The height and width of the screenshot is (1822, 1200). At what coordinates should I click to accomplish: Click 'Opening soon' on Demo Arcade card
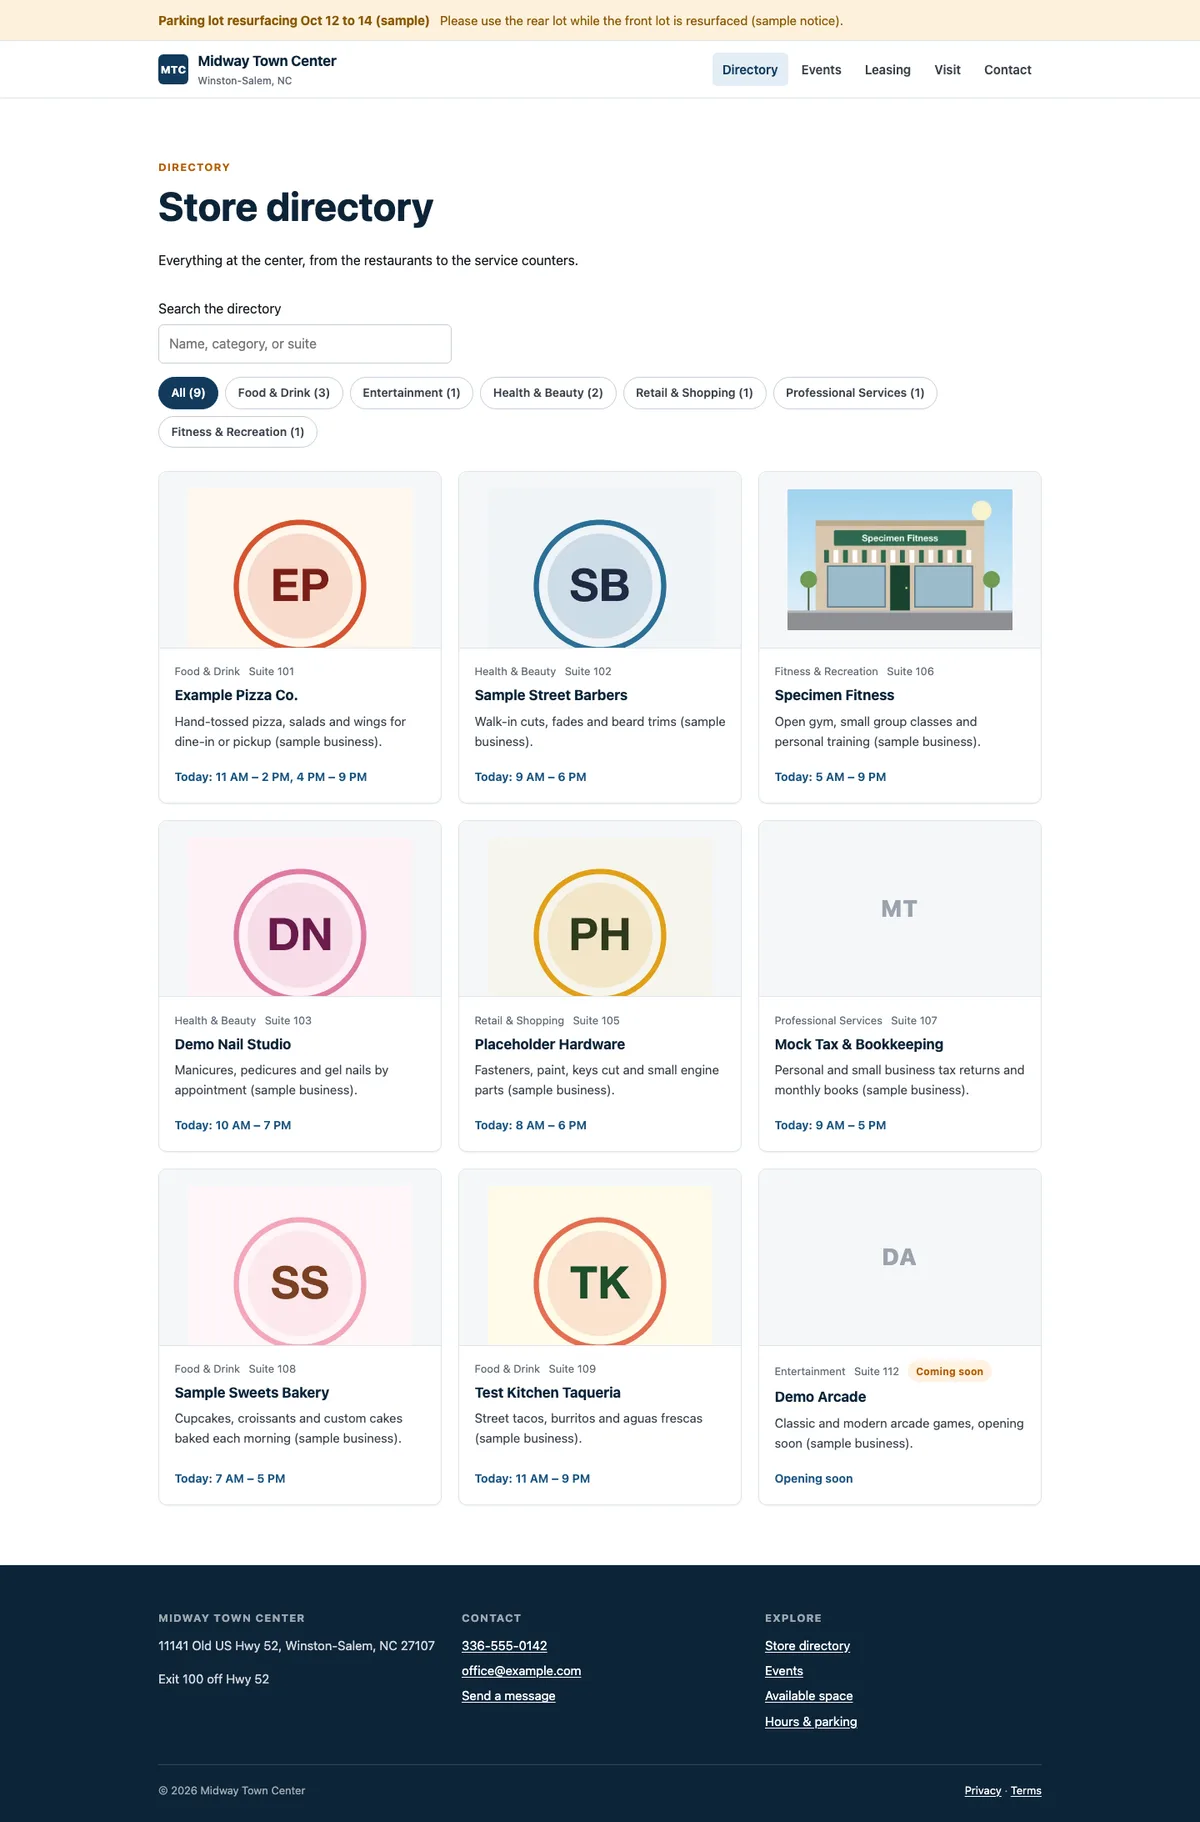[814, 1479]
